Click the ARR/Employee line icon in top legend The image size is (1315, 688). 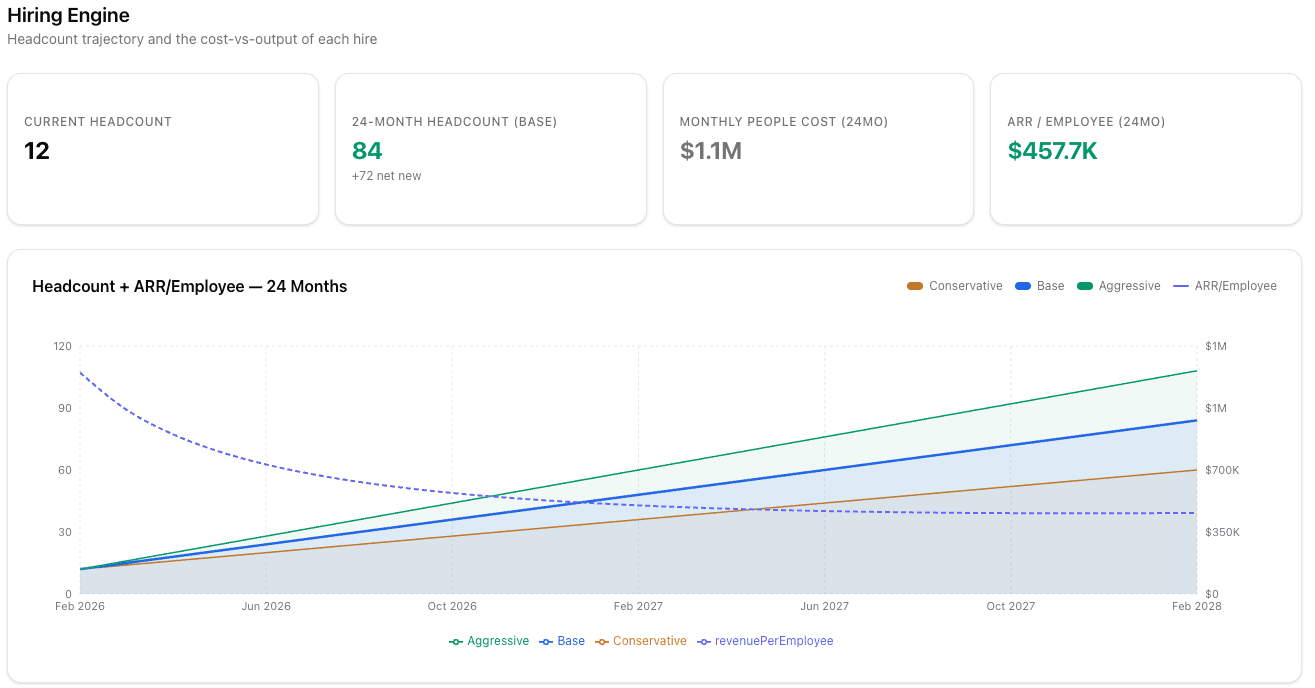(1181, 286)
